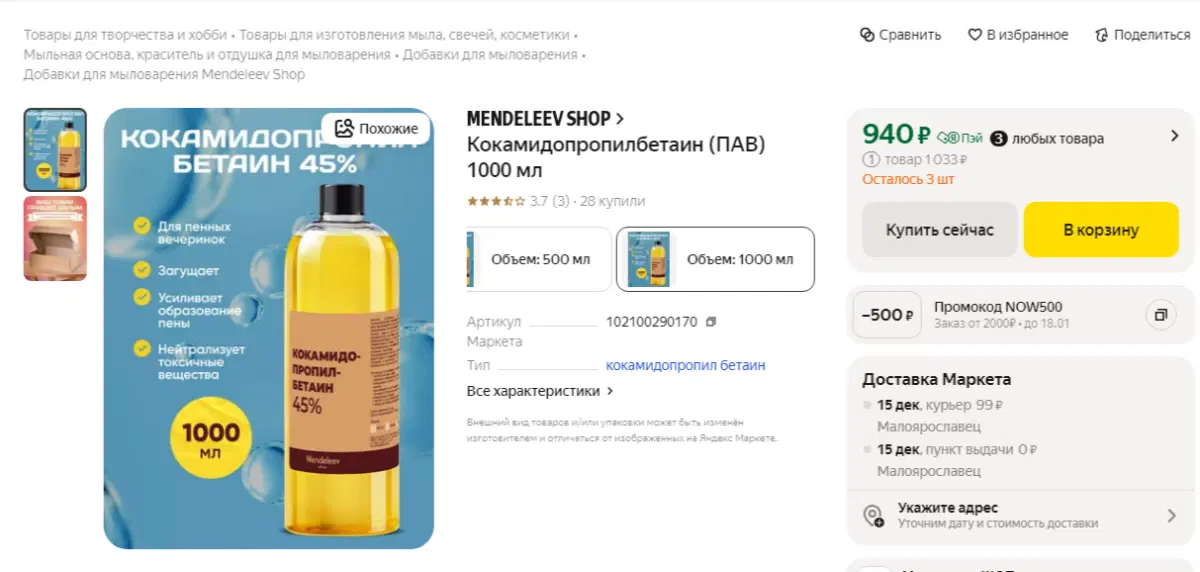
Task: Click the delivery address location pin icon
Action: click(873, 516)
